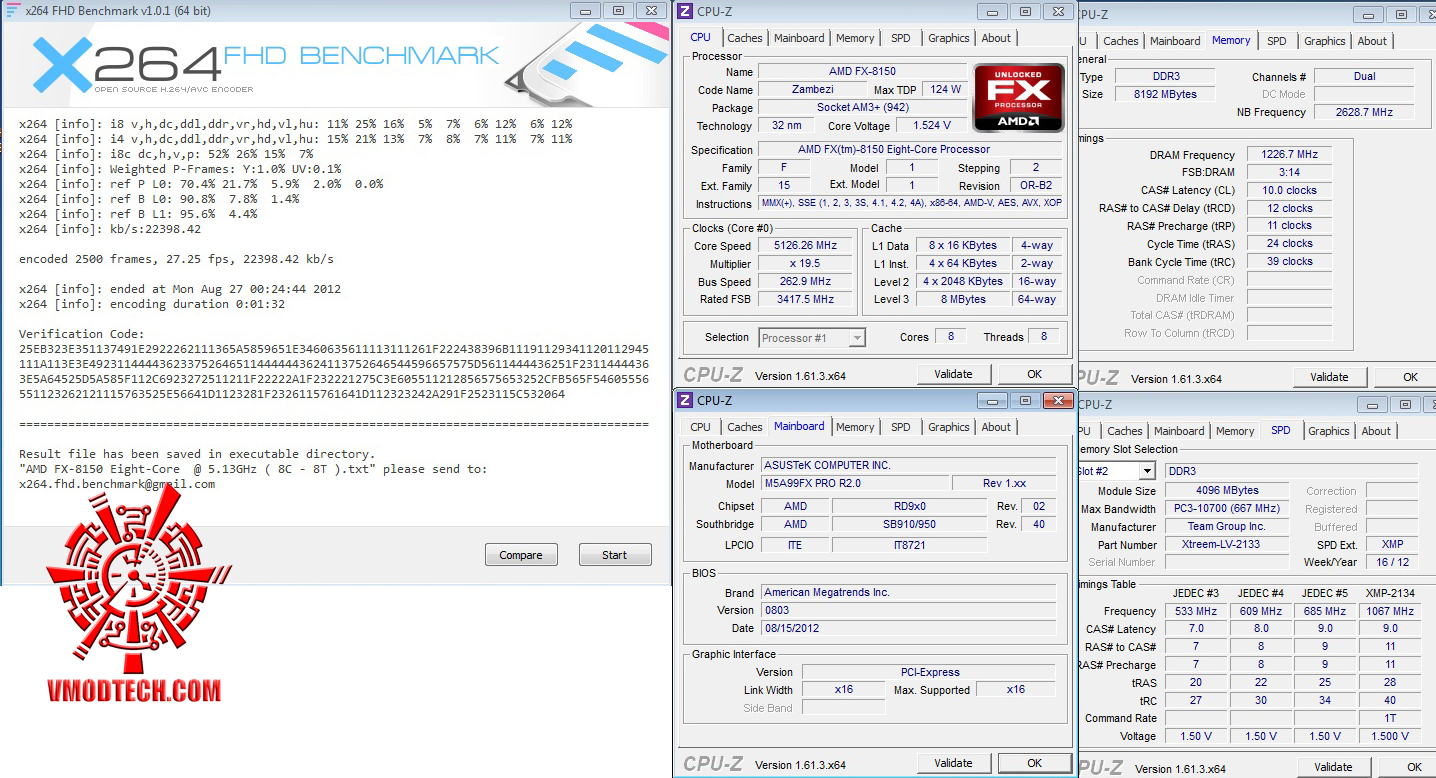The height and width of the screenshot is (778, 1436).
Task: Open Graphics tab in CPU-Z processor window
Action: 949,38
